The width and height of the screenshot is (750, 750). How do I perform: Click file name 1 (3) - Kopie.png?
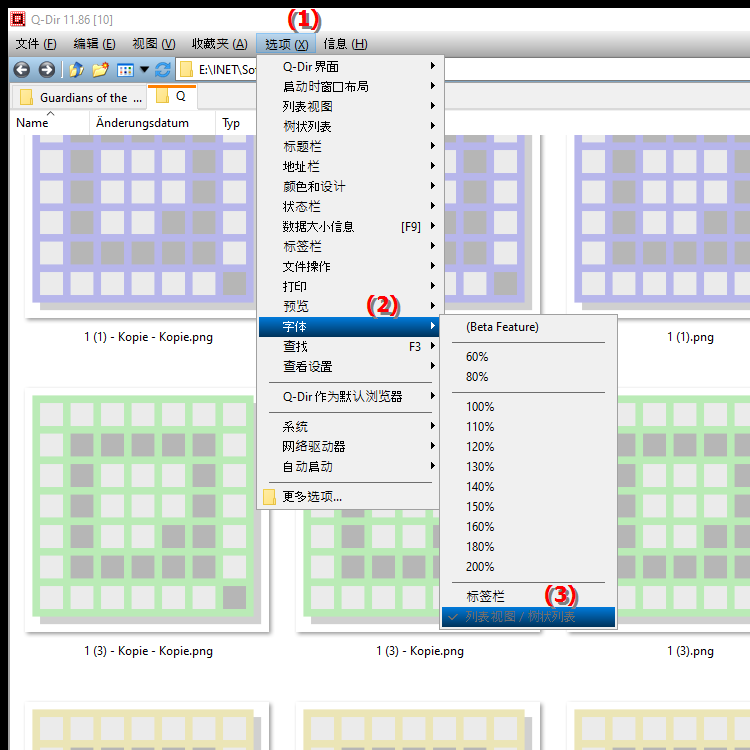[x=419, y=651]
